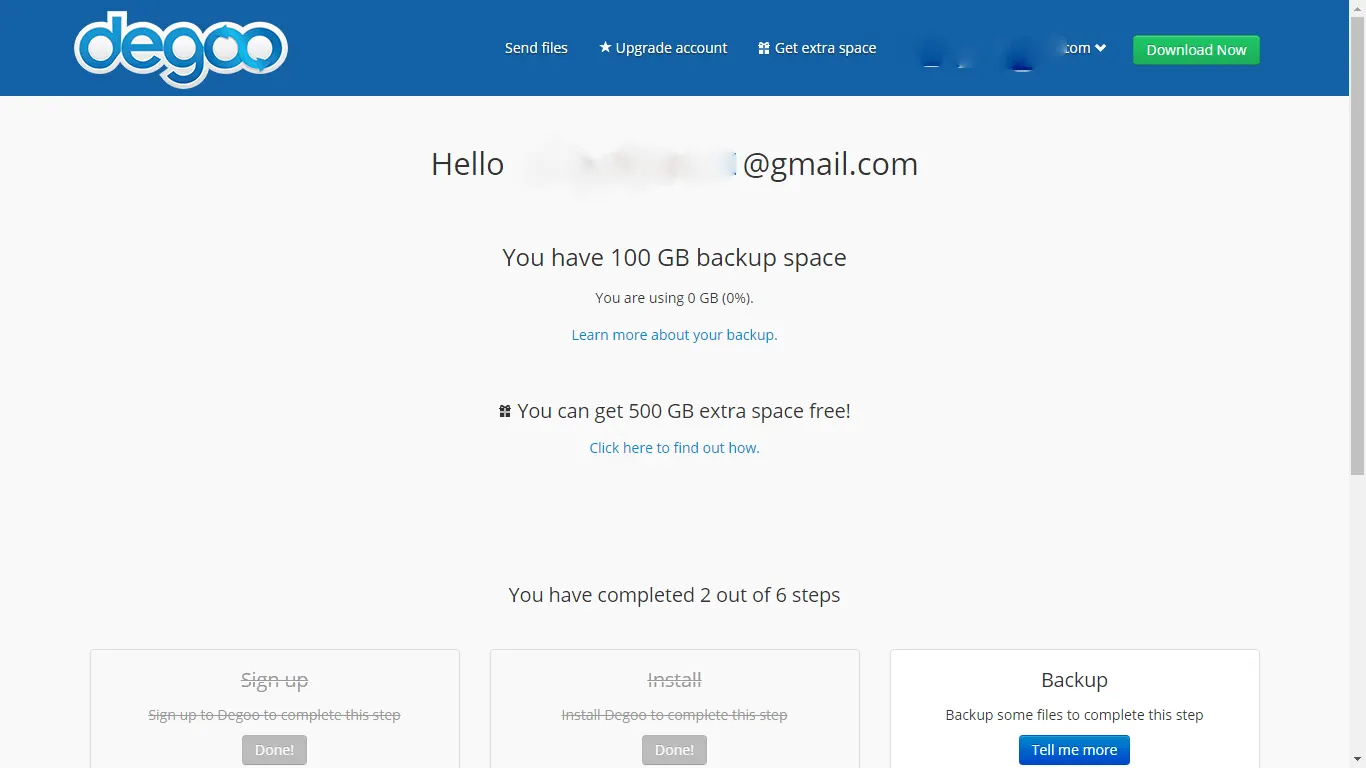
Task: Click gift icon next to 500 GB heading
Action: [505, 411]
